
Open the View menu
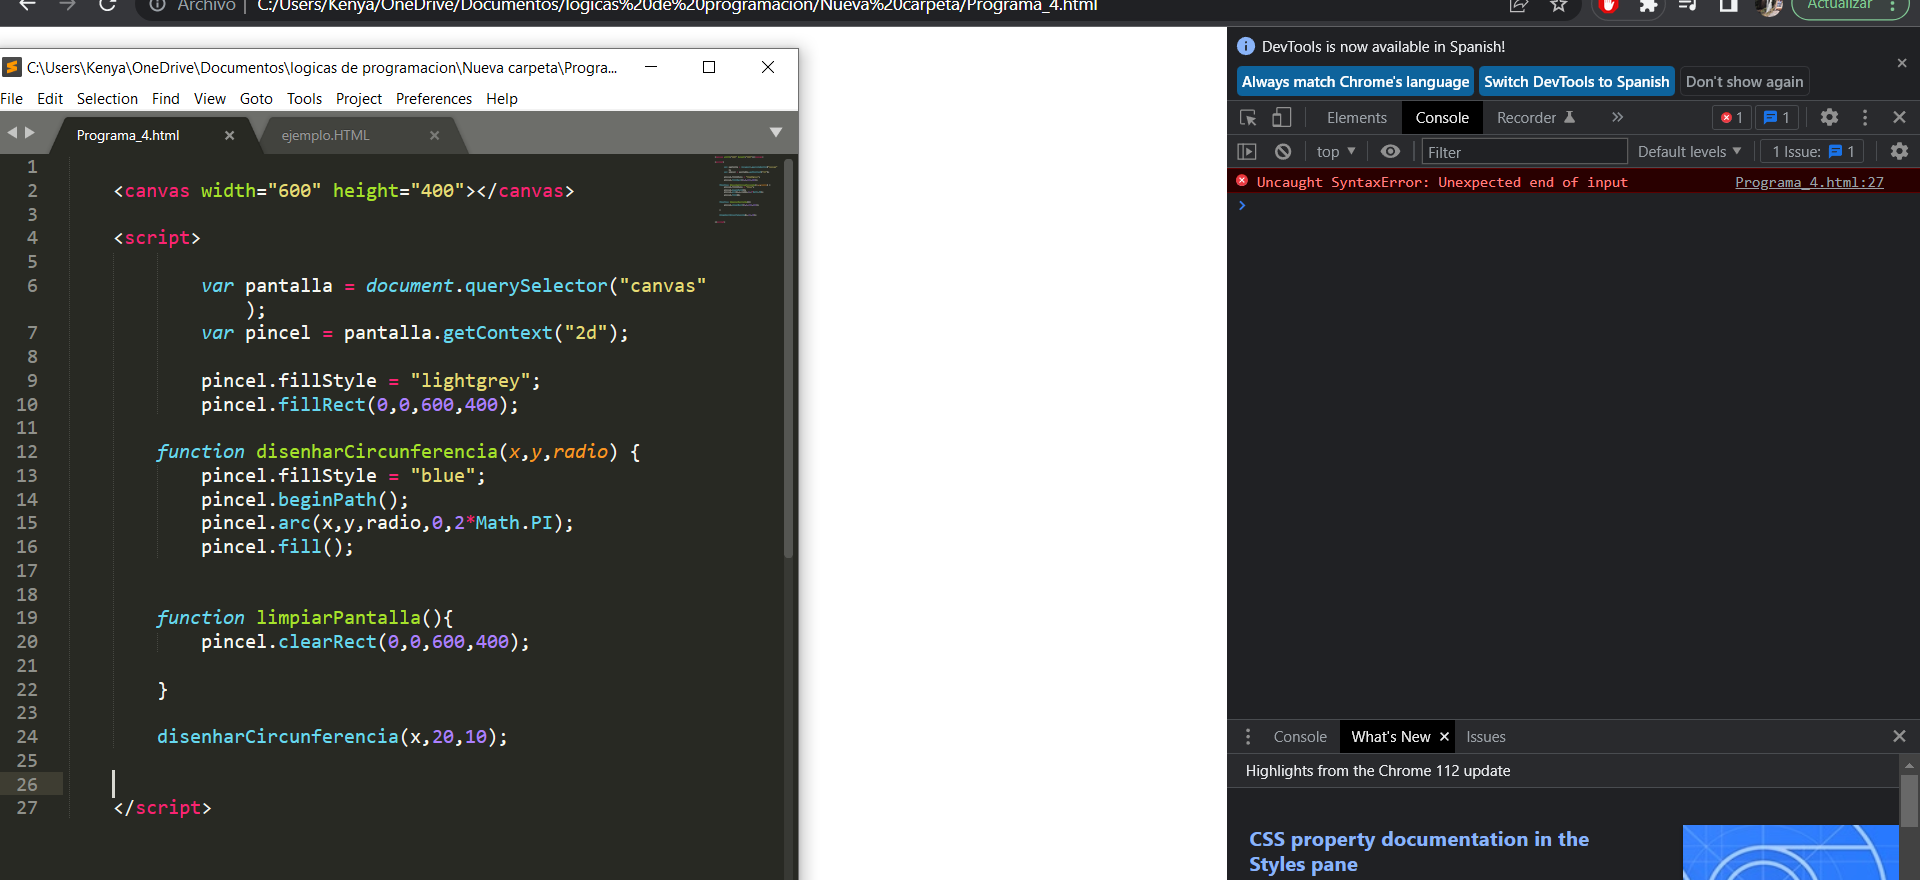[x=210, y=98]
